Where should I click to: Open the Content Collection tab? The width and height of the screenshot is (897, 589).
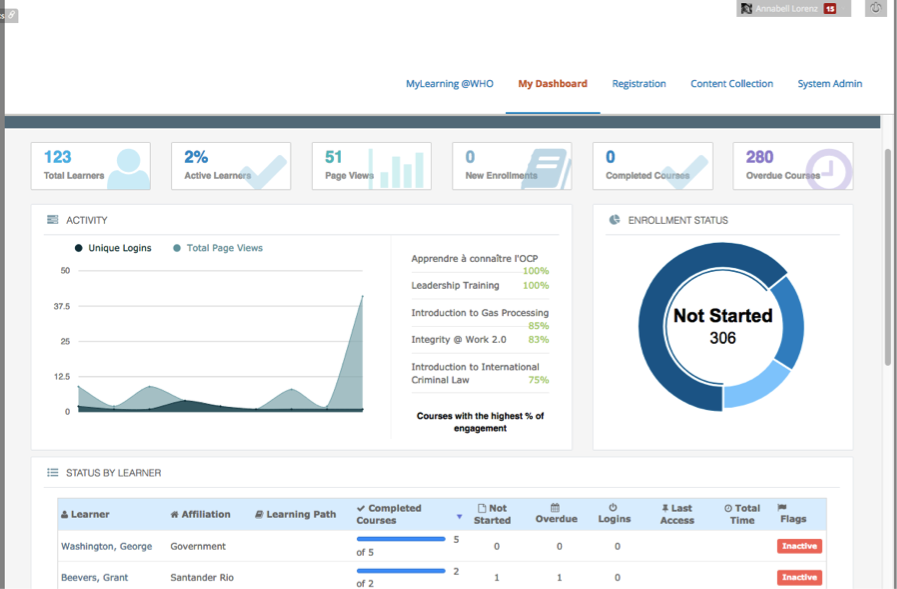click(x=731, y=84)
